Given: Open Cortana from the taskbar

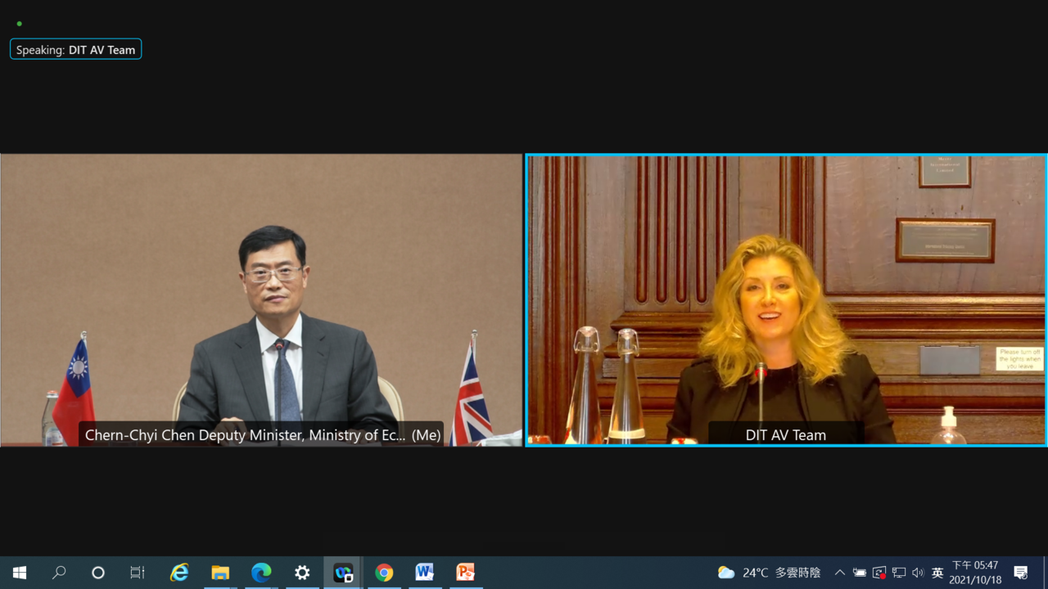Looking at the screenshot, I should coord(98,573).
